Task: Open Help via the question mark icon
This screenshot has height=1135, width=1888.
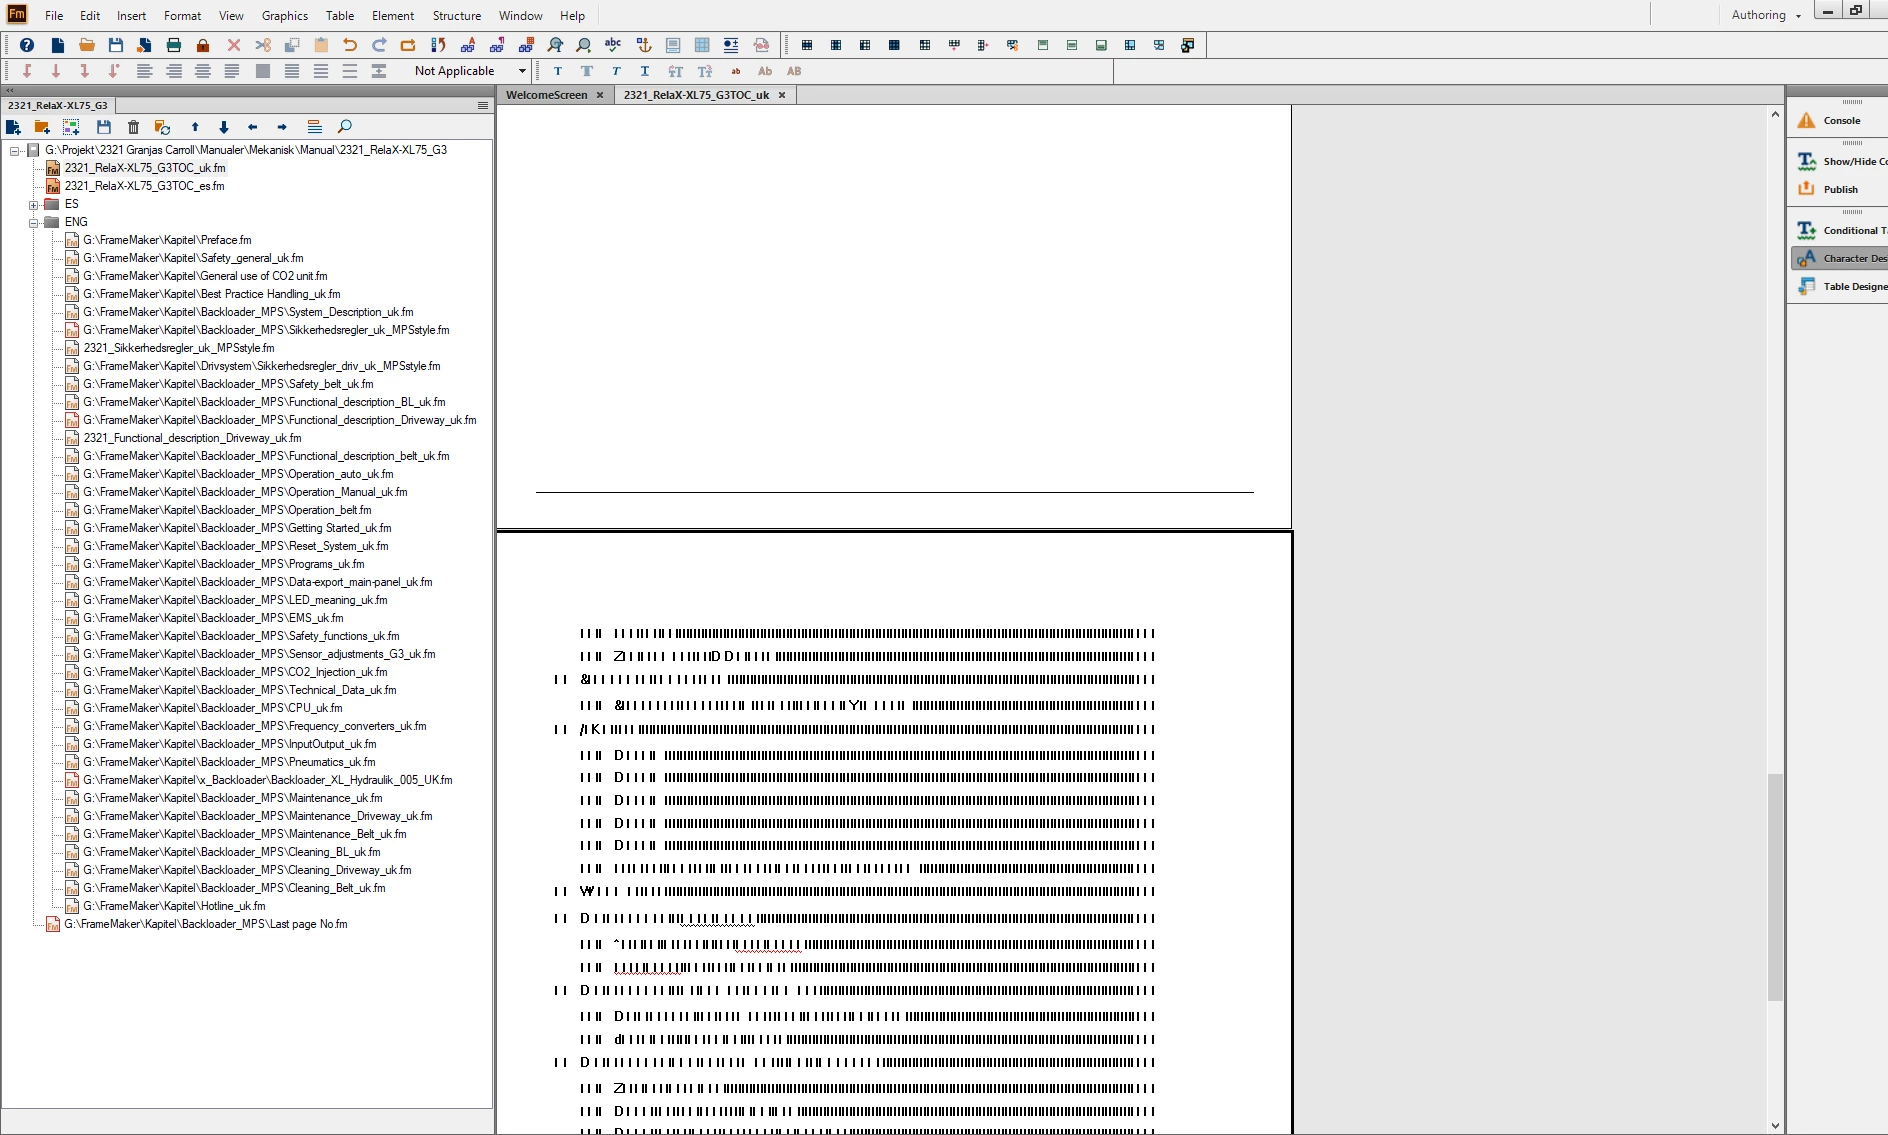Action: 27,45
